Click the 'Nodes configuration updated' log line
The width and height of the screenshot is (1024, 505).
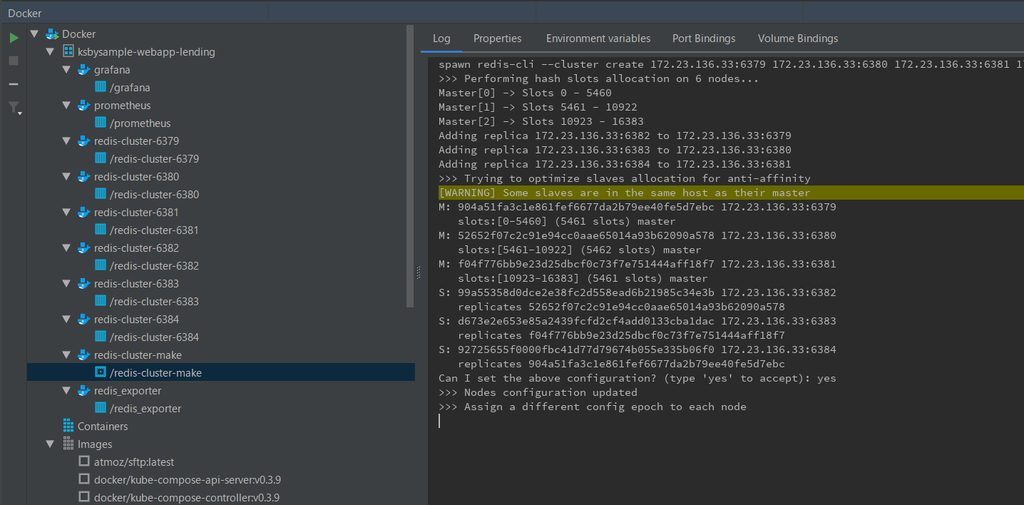(537, 393)
